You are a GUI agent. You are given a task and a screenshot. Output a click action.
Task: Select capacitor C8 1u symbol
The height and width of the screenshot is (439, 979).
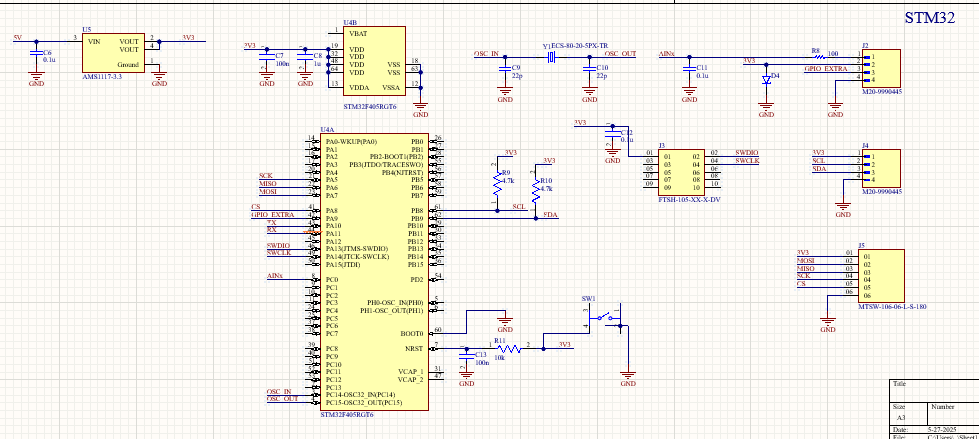point(305,57)
